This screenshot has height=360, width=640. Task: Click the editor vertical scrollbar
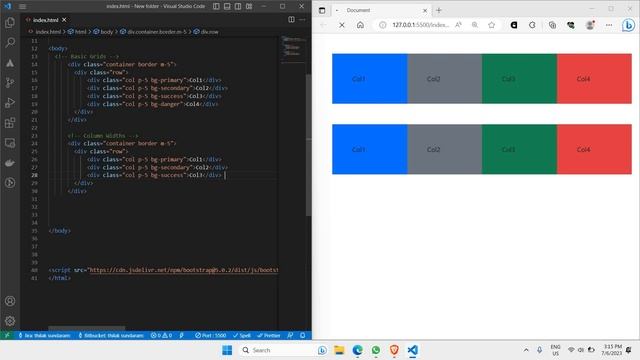[308, 145]
